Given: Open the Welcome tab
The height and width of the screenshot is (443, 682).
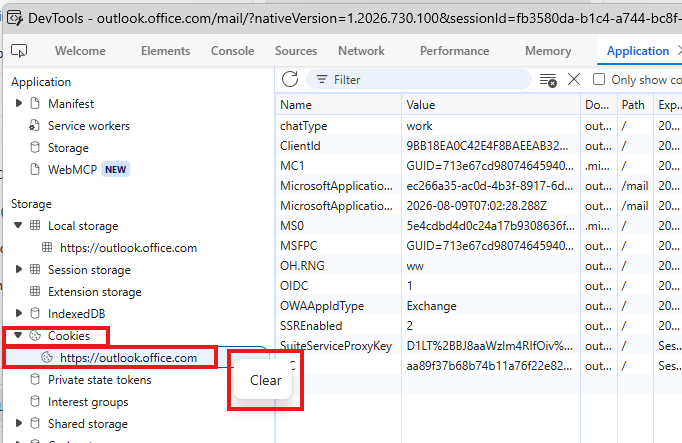Looking at the screenshot, I should pos(80,51).
